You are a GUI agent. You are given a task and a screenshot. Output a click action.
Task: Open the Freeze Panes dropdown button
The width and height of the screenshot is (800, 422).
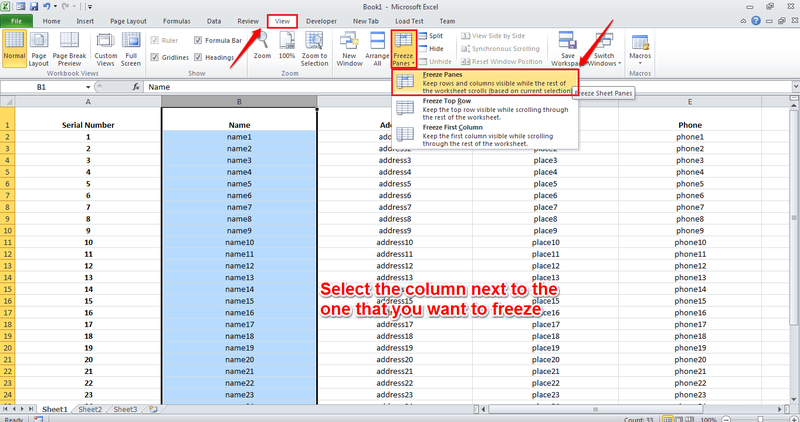(x=404, y=49)
